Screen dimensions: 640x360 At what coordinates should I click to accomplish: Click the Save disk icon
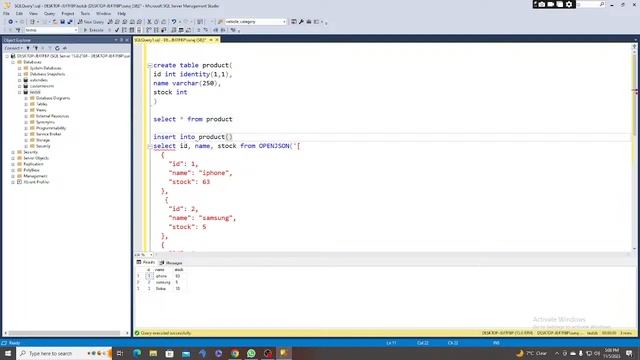(62, 22)
